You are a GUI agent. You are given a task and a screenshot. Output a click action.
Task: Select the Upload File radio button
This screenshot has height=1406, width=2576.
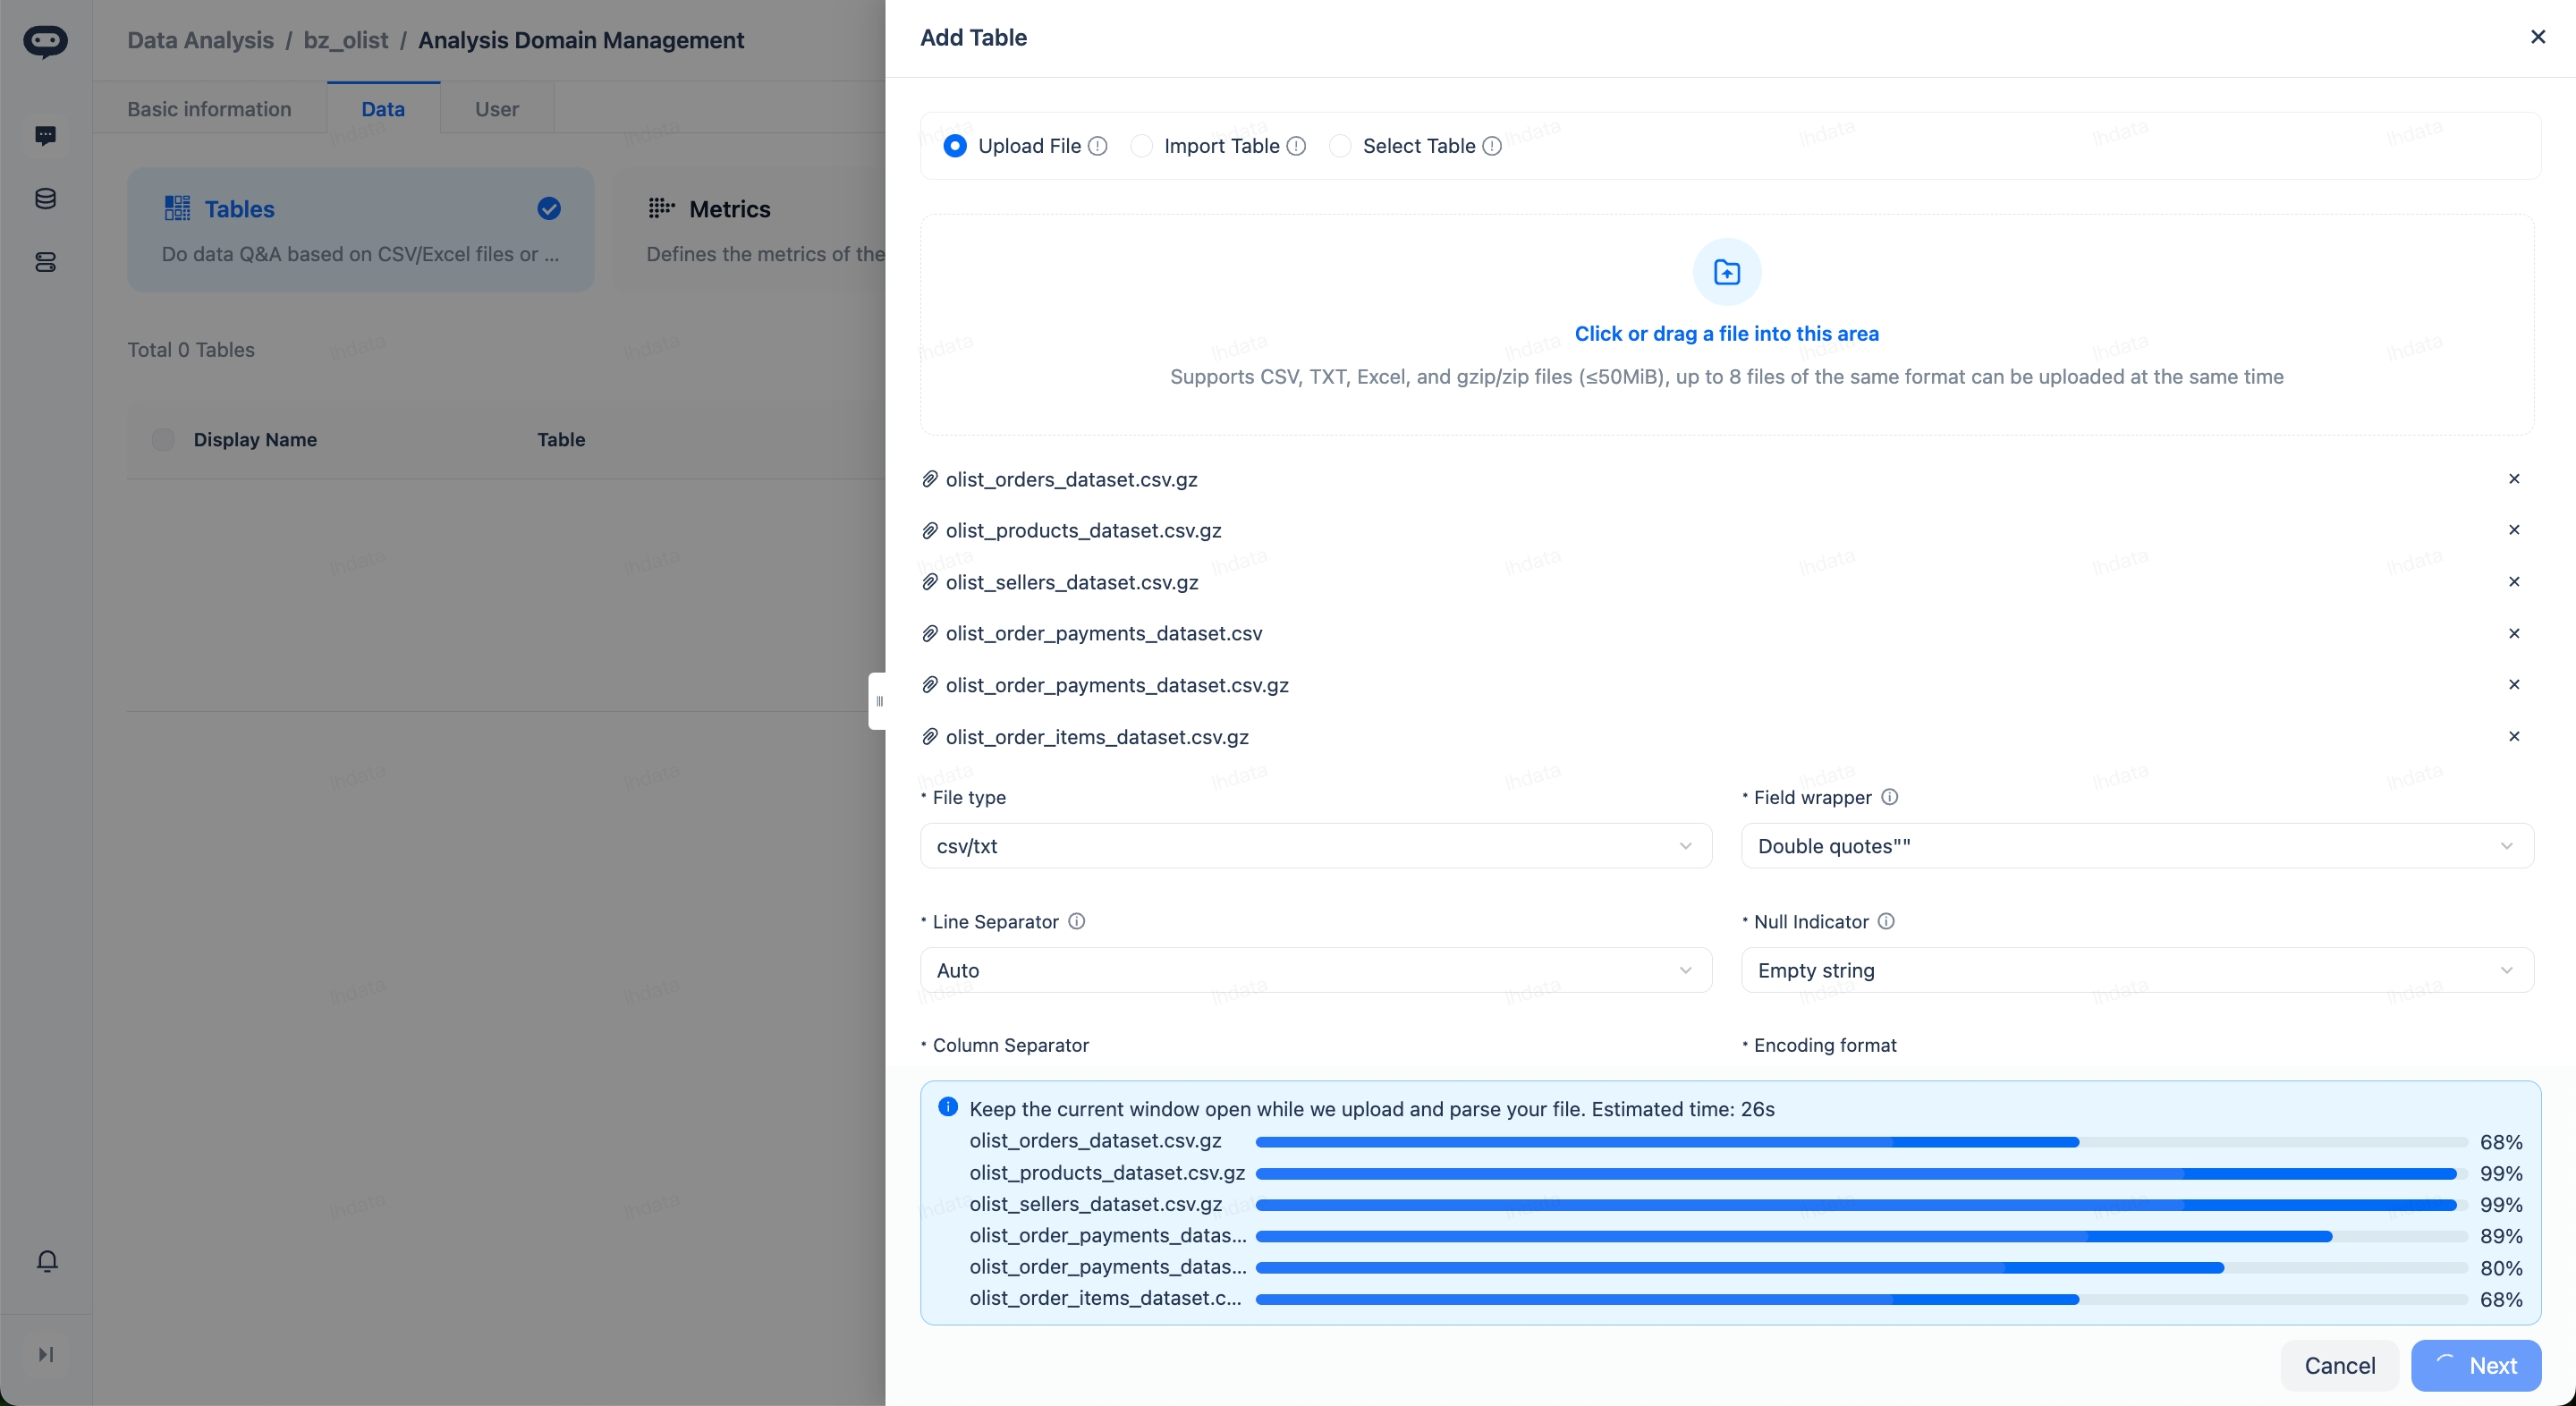955,146
